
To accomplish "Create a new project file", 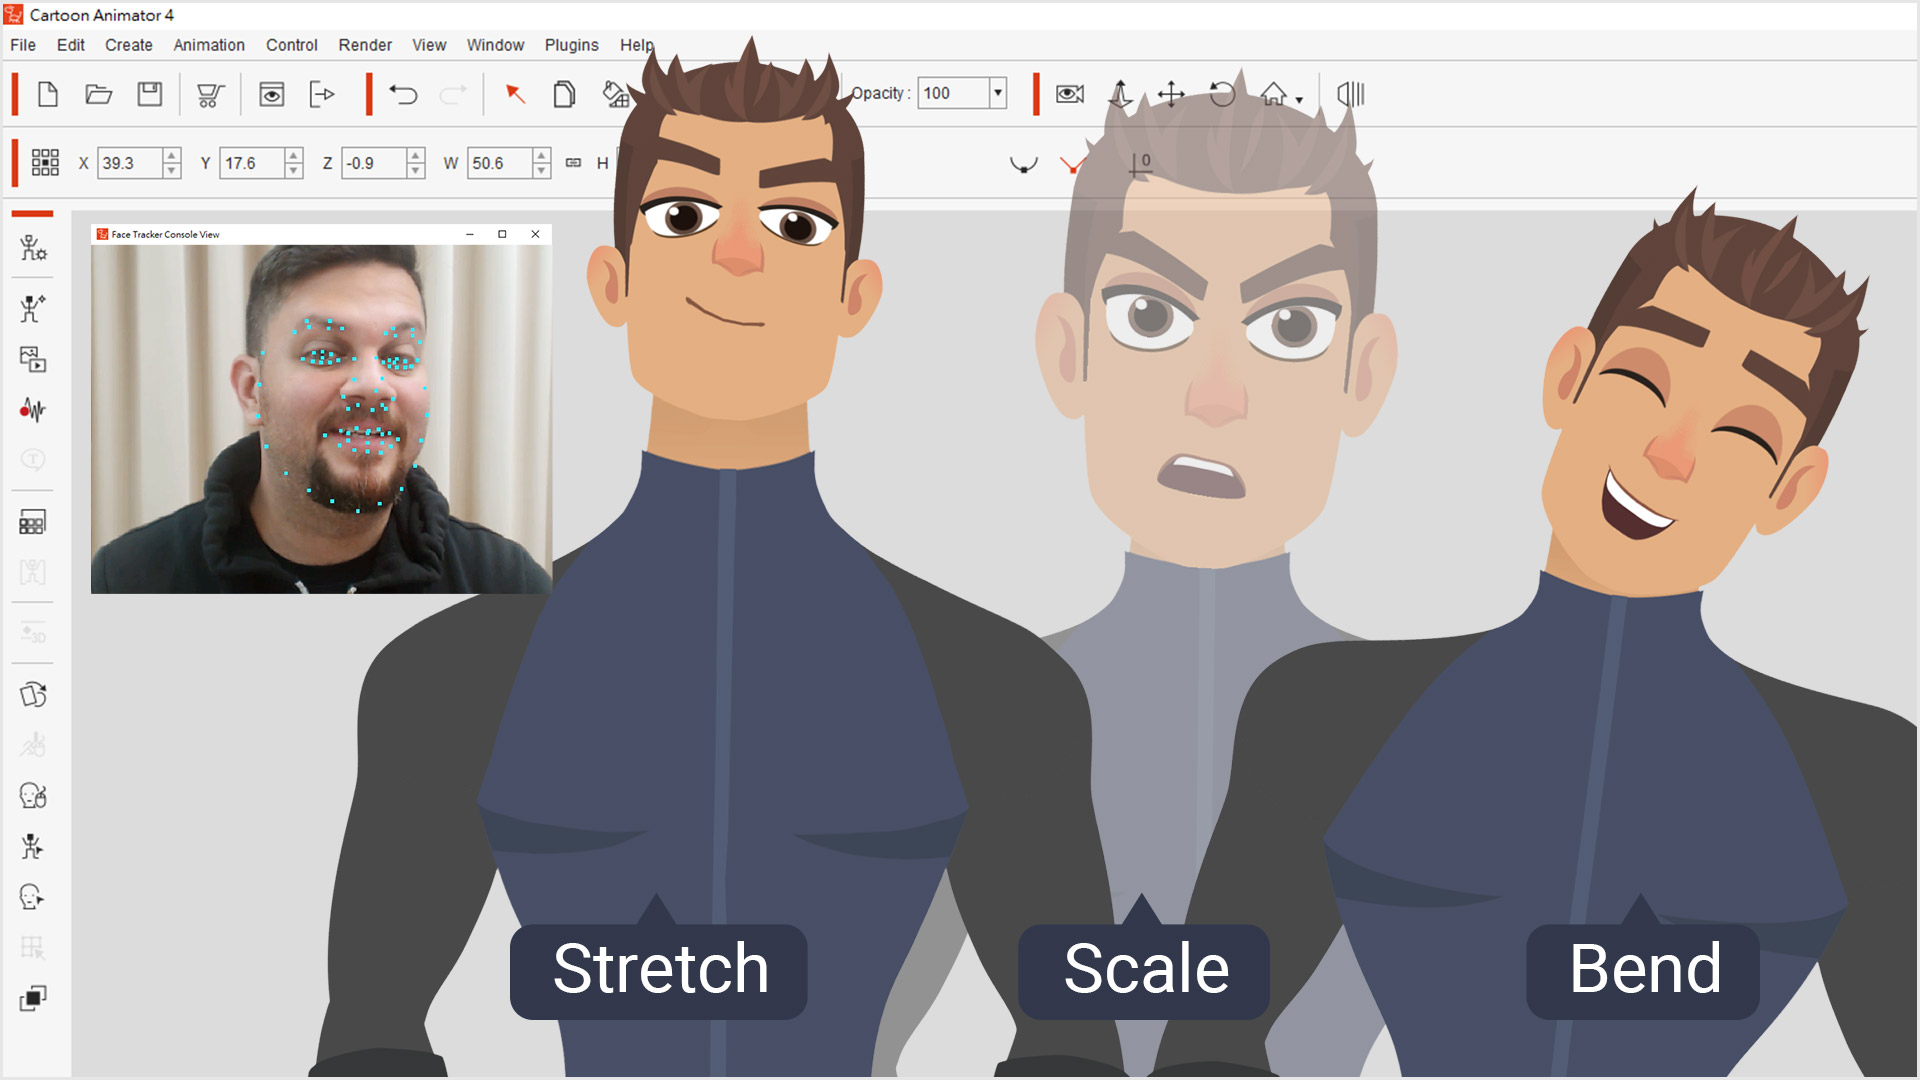I will coord(47,94).
